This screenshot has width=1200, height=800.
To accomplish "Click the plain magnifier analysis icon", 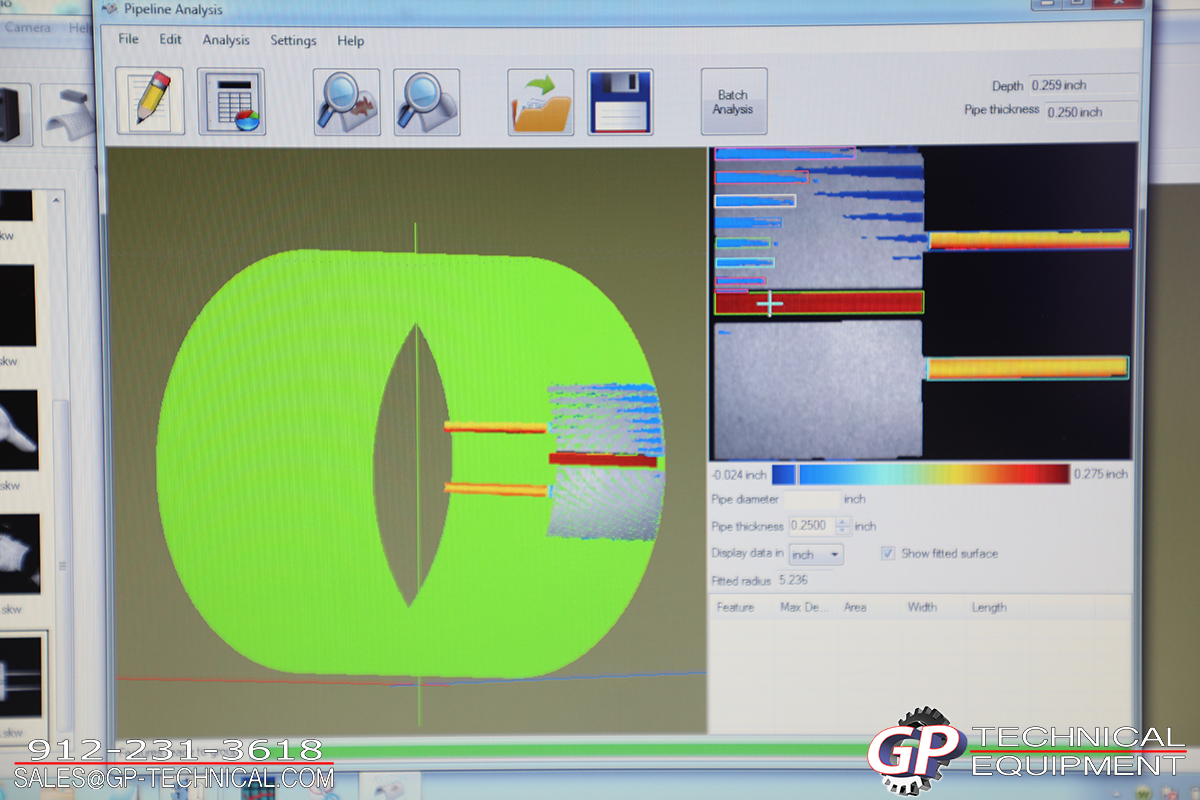I will click(x=427, y=102).
